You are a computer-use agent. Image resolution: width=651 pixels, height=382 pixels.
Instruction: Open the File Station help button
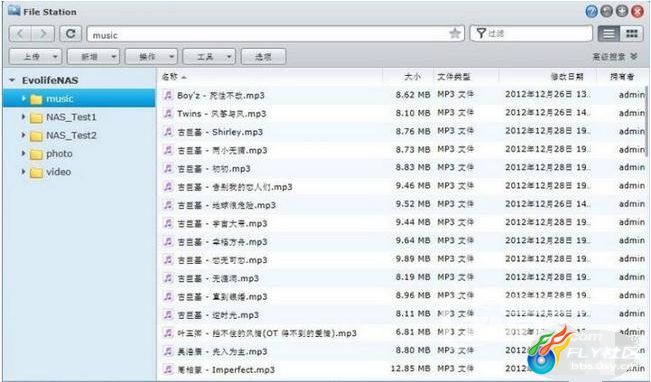point(591,11)
